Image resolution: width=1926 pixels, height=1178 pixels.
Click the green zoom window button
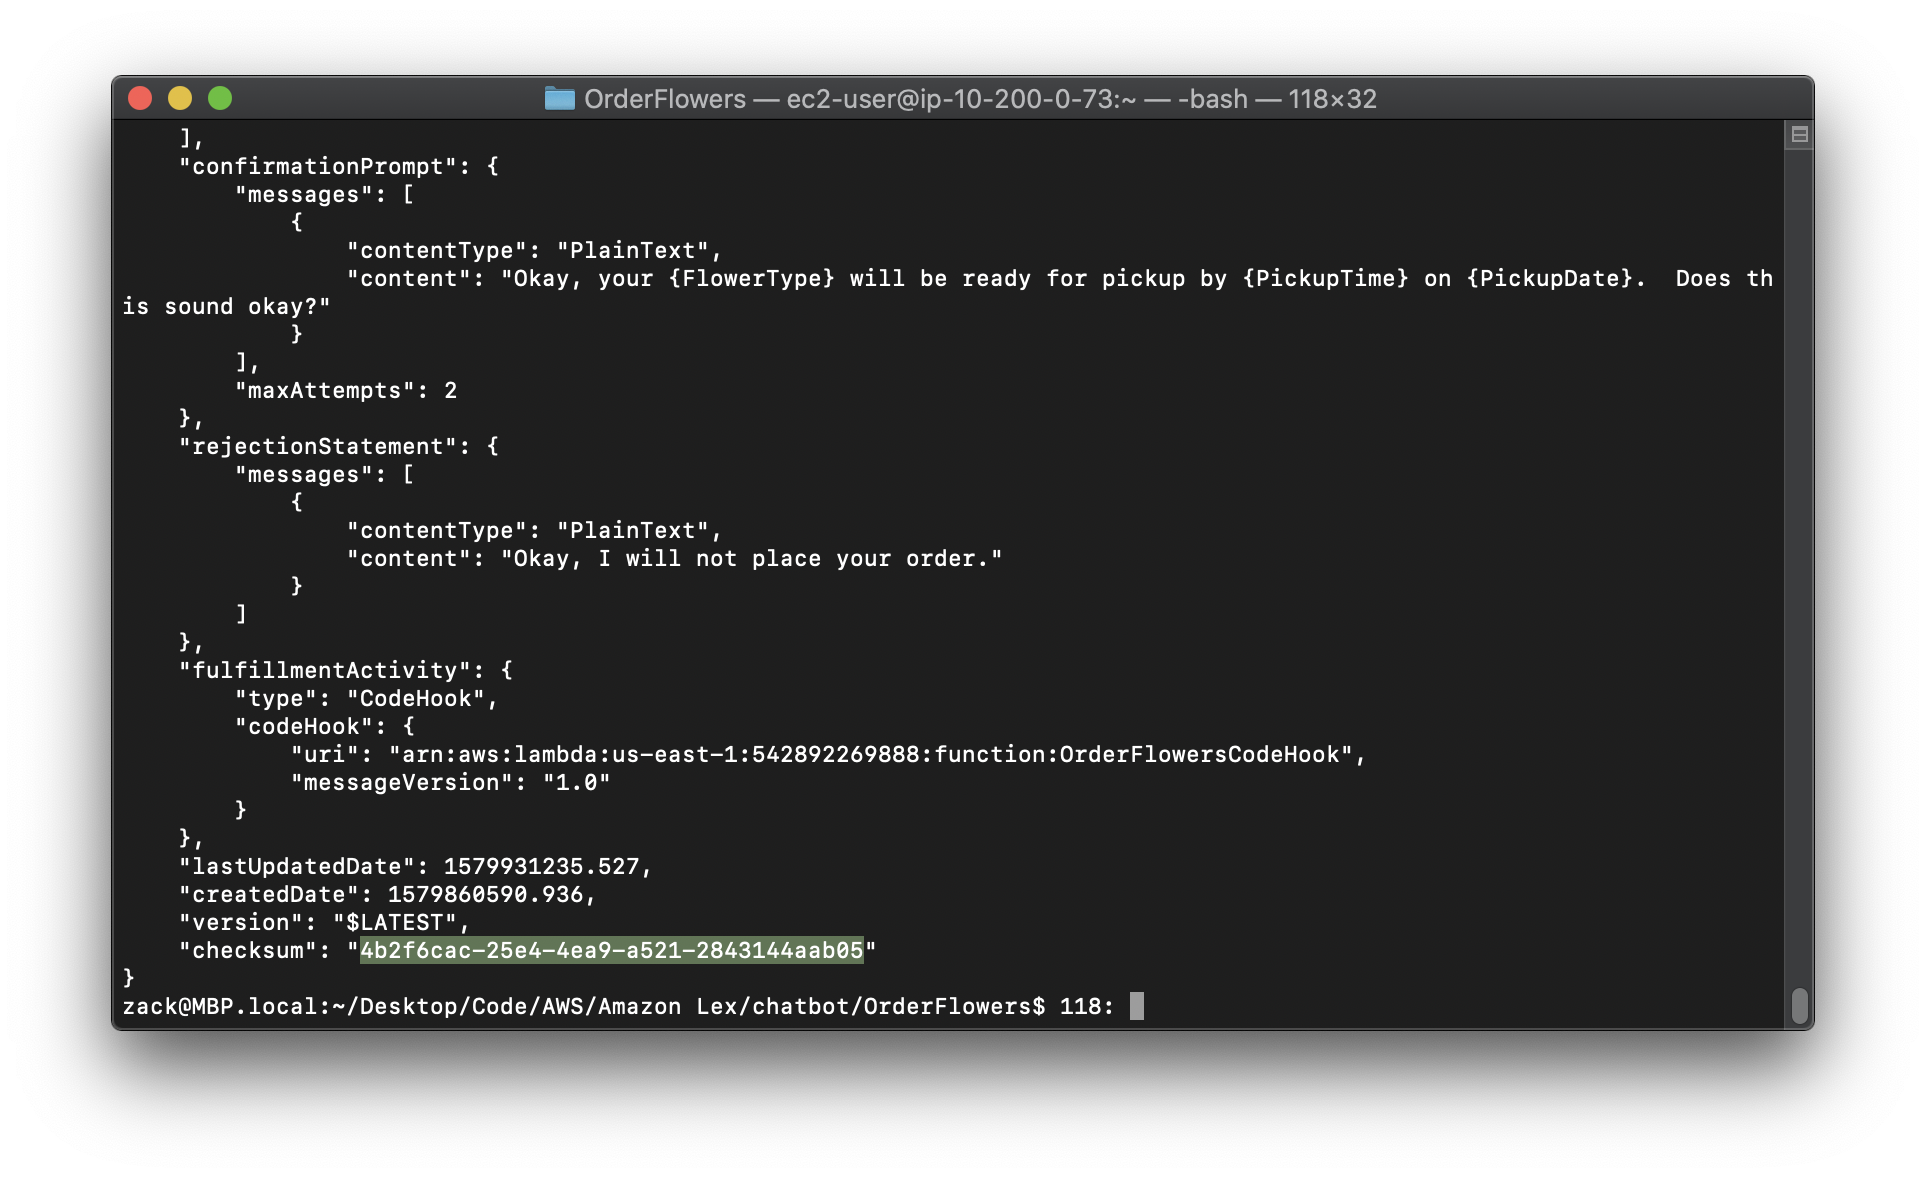coord(220,98)
